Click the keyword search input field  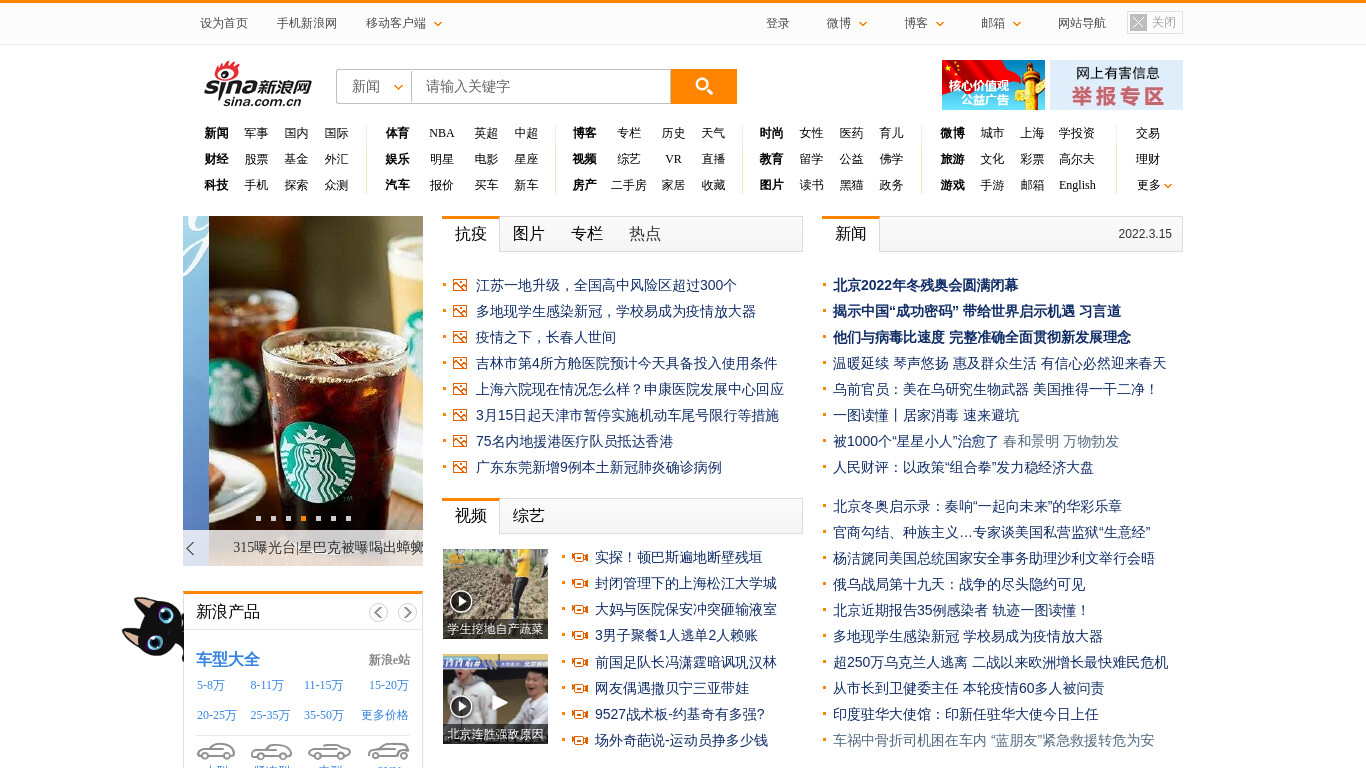(541, 86)
